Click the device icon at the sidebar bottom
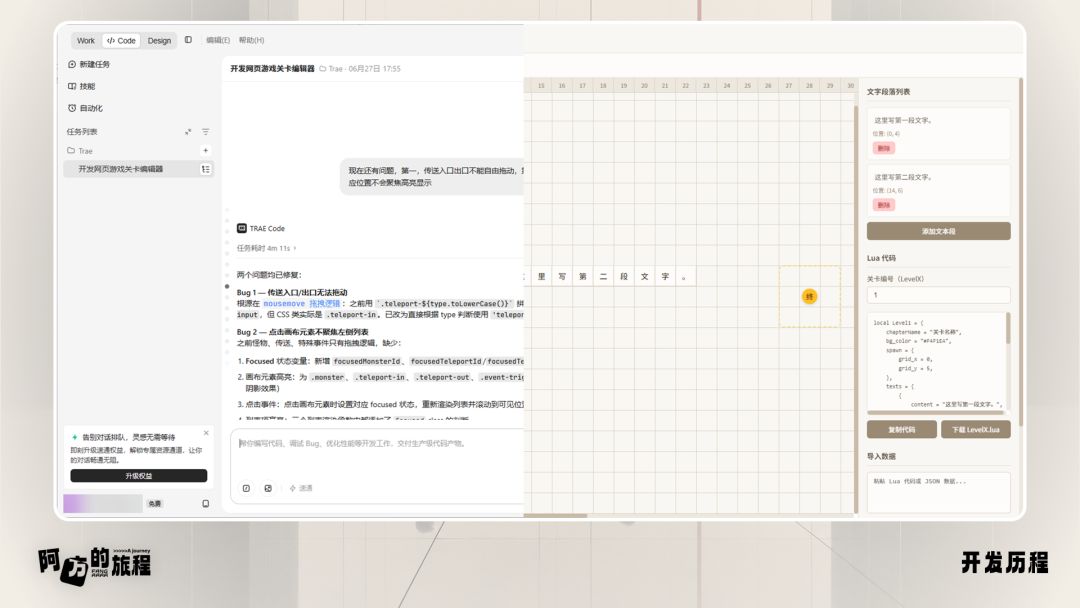 (x=205, y=503)
